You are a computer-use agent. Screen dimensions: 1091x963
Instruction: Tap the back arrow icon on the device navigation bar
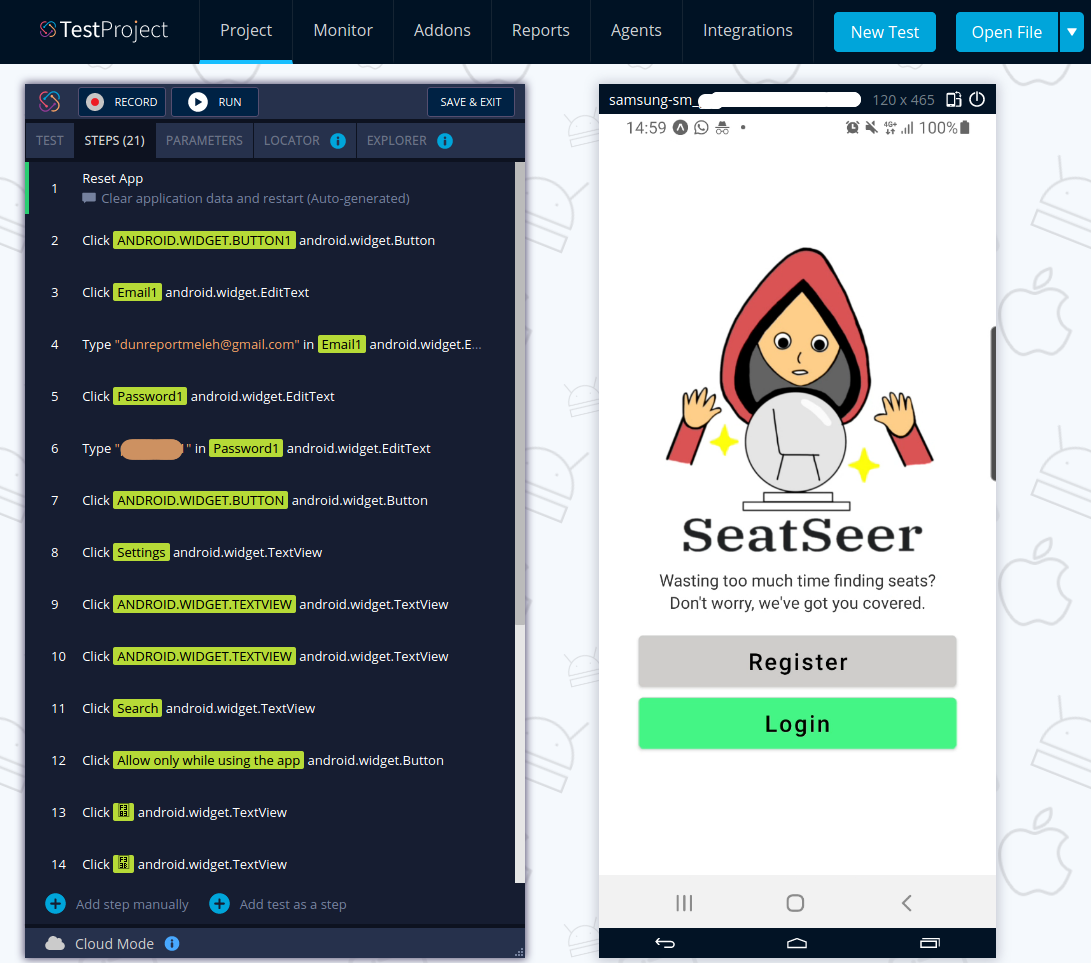(x=663, y=943)
